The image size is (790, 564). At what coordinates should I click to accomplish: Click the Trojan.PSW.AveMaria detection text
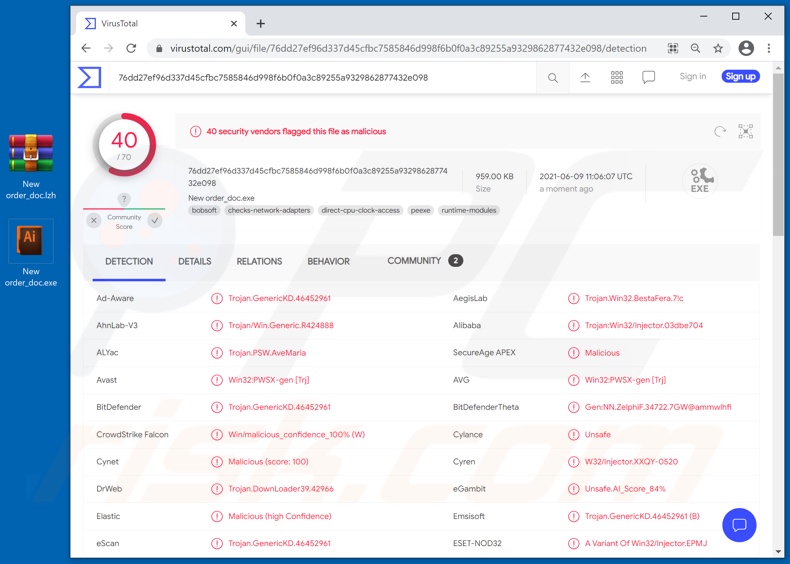[x=267, y=353]
